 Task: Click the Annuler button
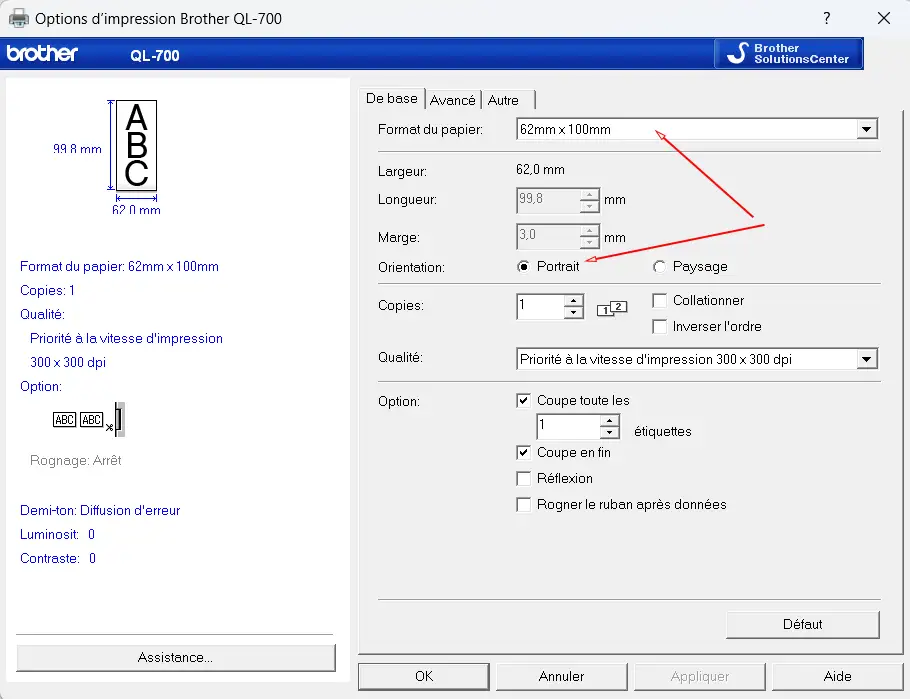click(x=561, y=676)
